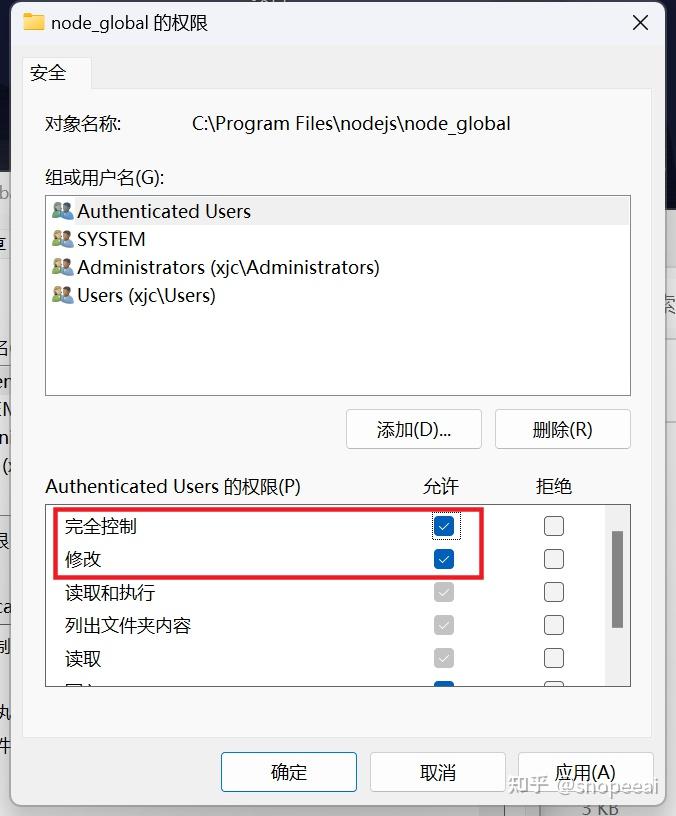Check Deny for 修改
The height and width of the screenshot is (816, 676).
pos(554,559)
